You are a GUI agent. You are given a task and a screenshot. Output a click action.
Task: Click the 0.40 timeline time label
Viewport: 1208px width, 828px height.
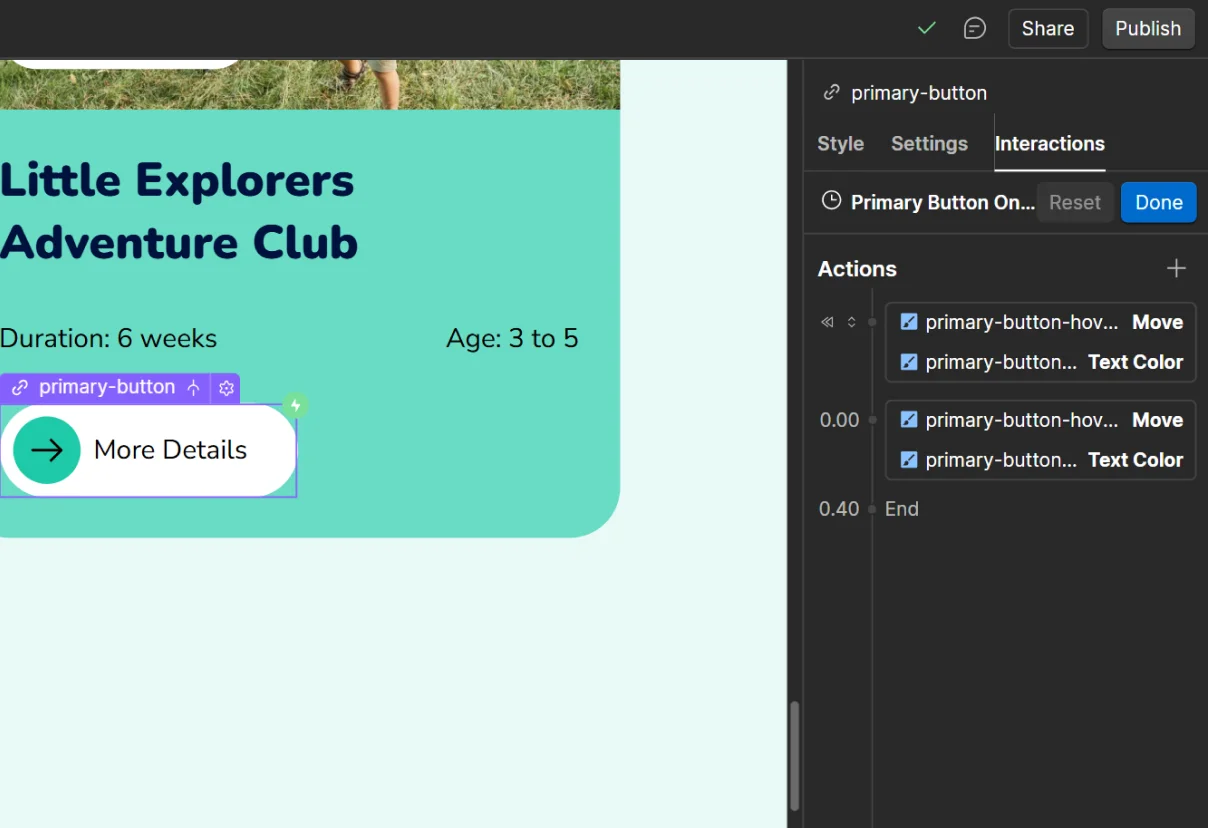coord(839,509)
